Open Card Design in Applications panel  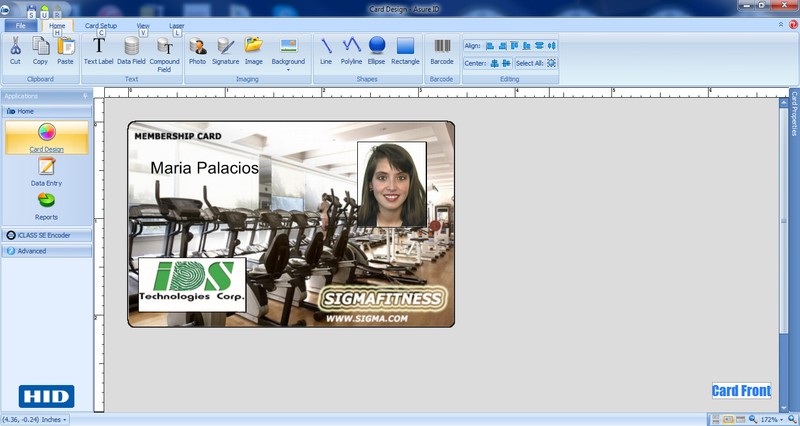click(46, 138)
